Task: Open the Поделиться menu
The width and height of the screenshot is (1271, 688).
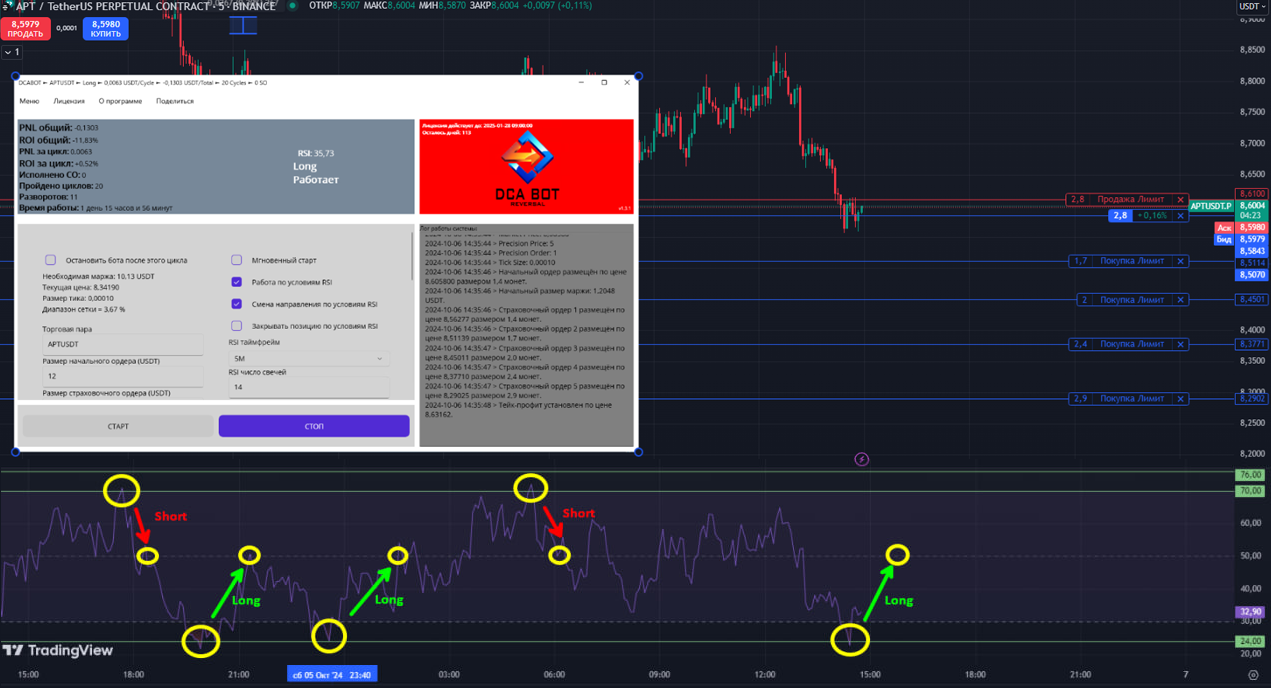Action: pyautogui.click(x=175, y=101)
